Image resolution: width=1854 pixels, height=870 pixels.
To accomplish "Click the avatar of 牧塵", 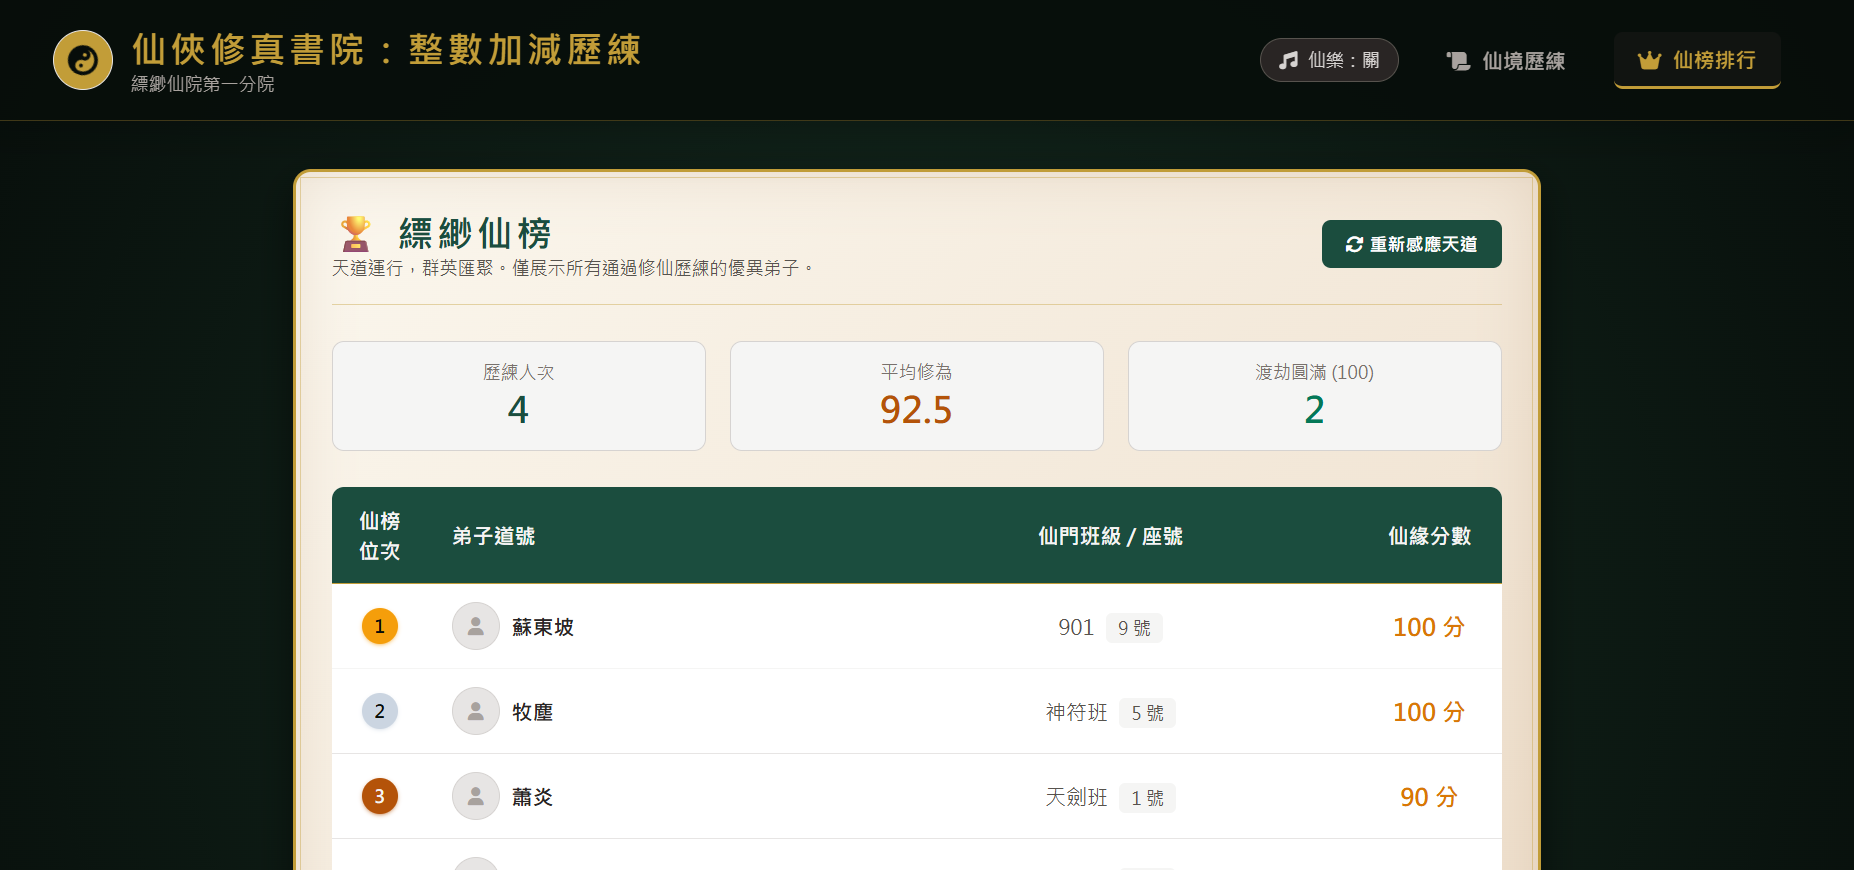I will click(x=476, y=711).
